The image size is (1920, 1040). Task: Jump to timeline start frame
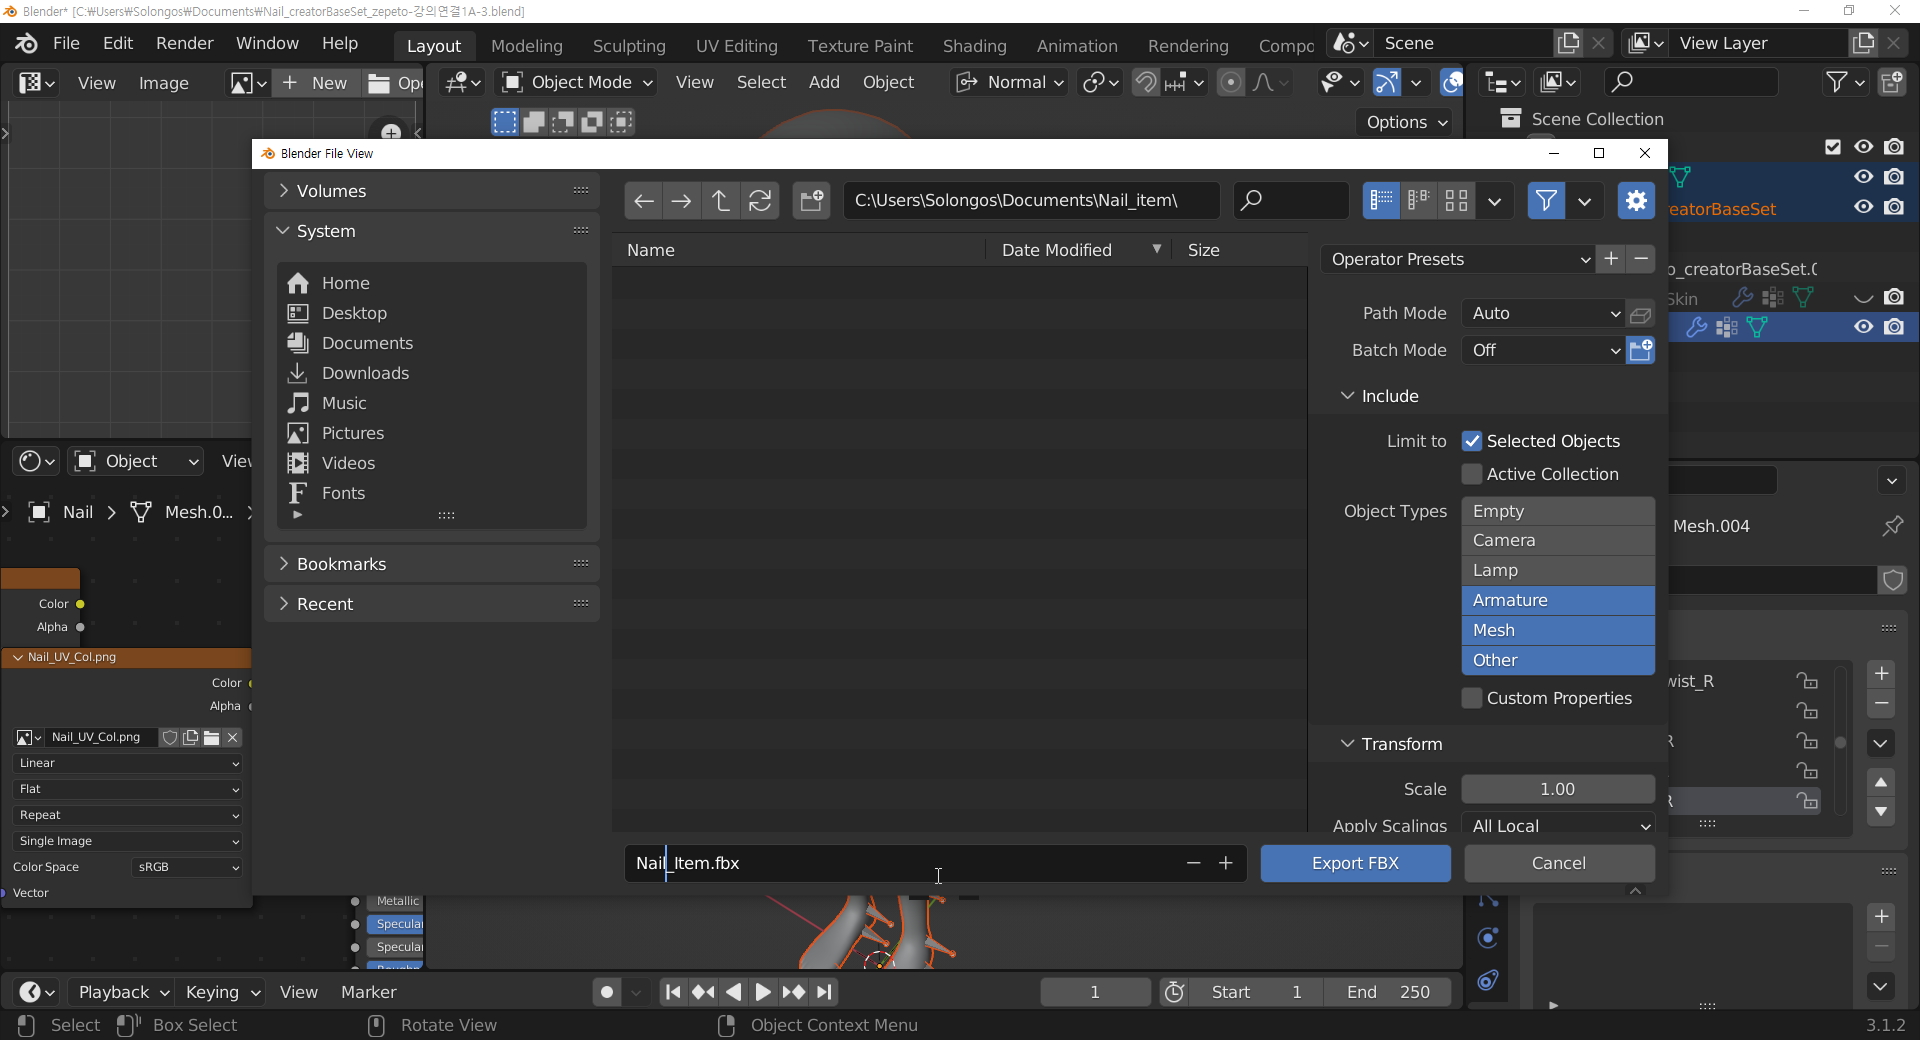673,992
